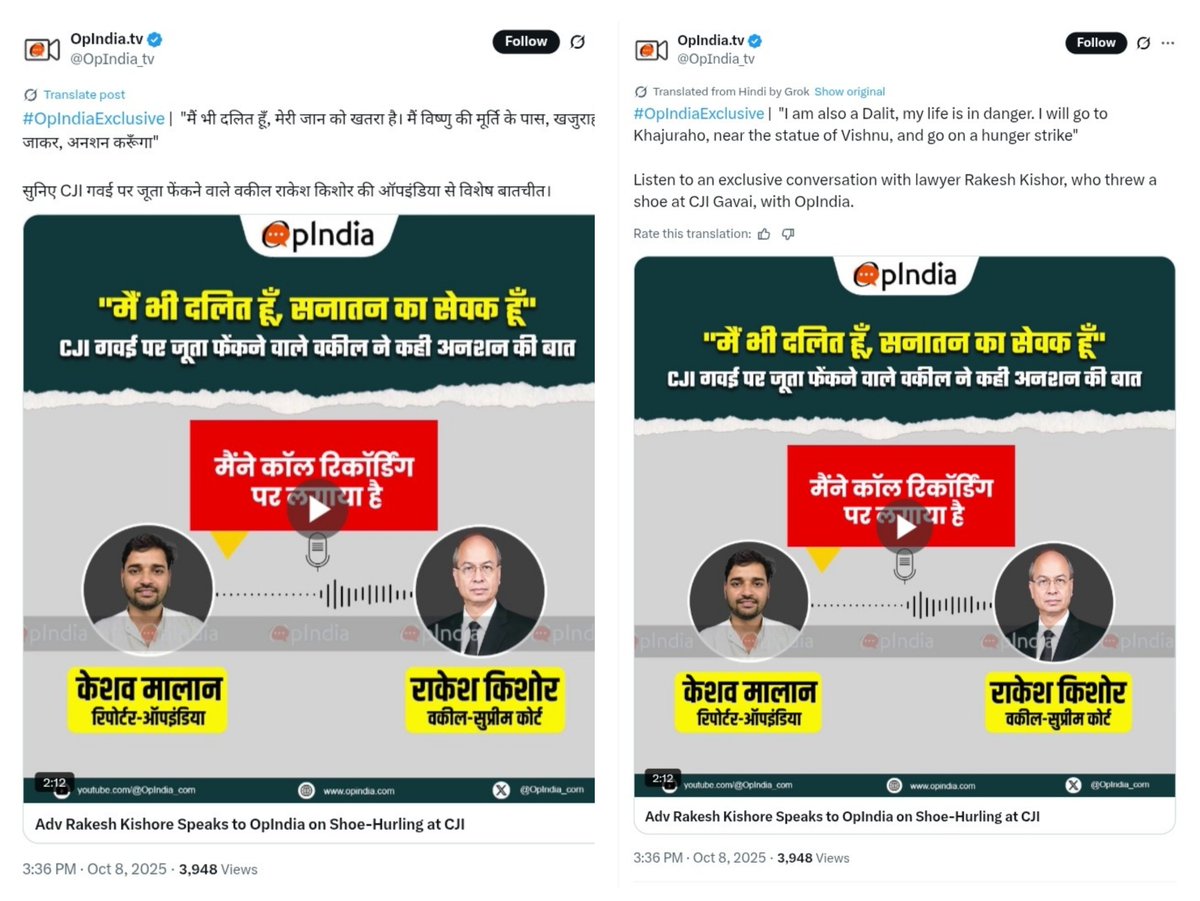Follow OpIndia.tv from the English translated post
Viewport: 1200px width, 901px height.
pos(1096,43)
